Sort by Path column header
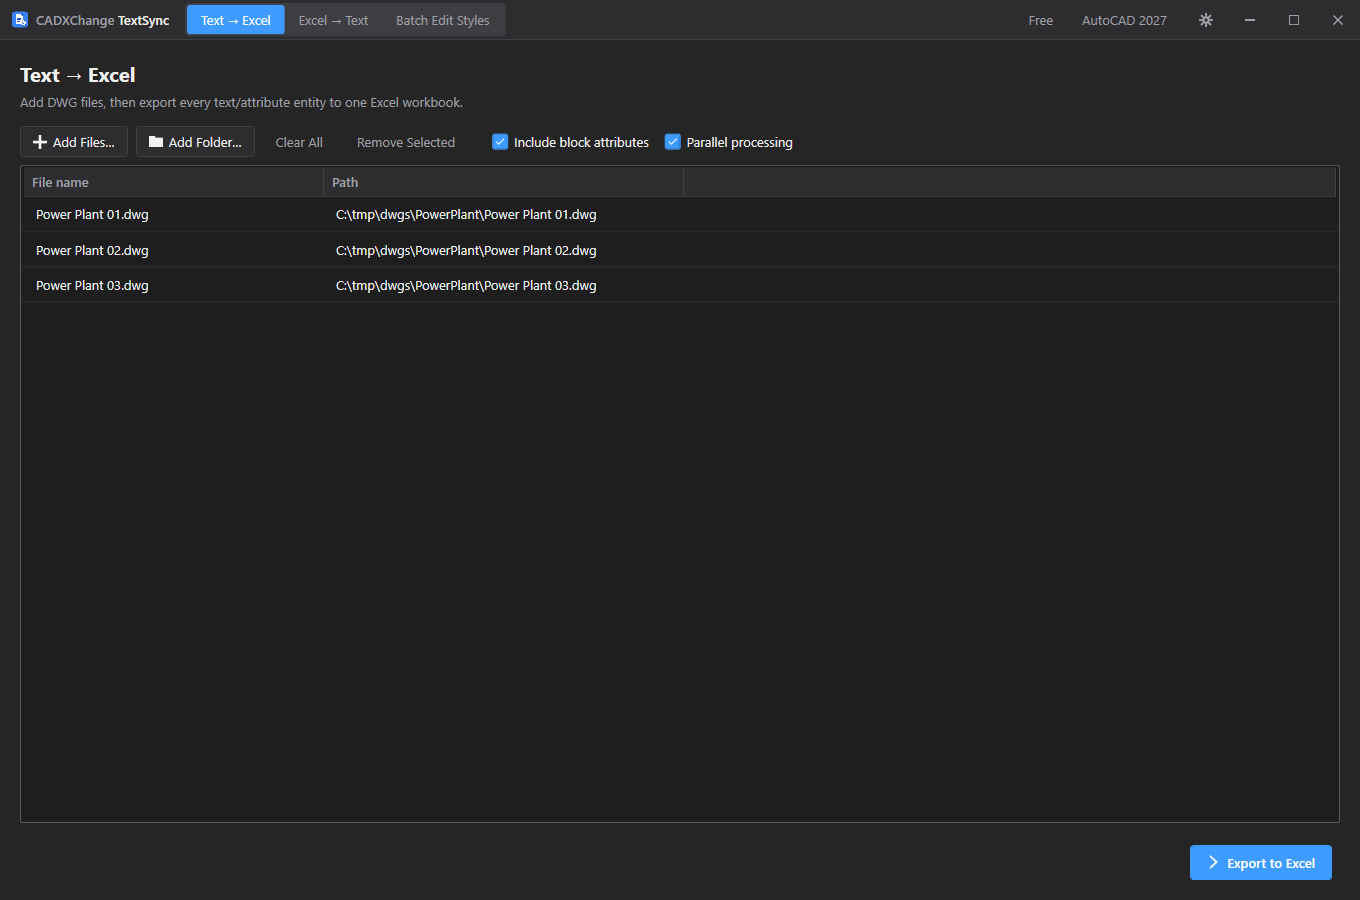Image resolution: width=1360 pixels, height=900 pixels. pos(503,182)
